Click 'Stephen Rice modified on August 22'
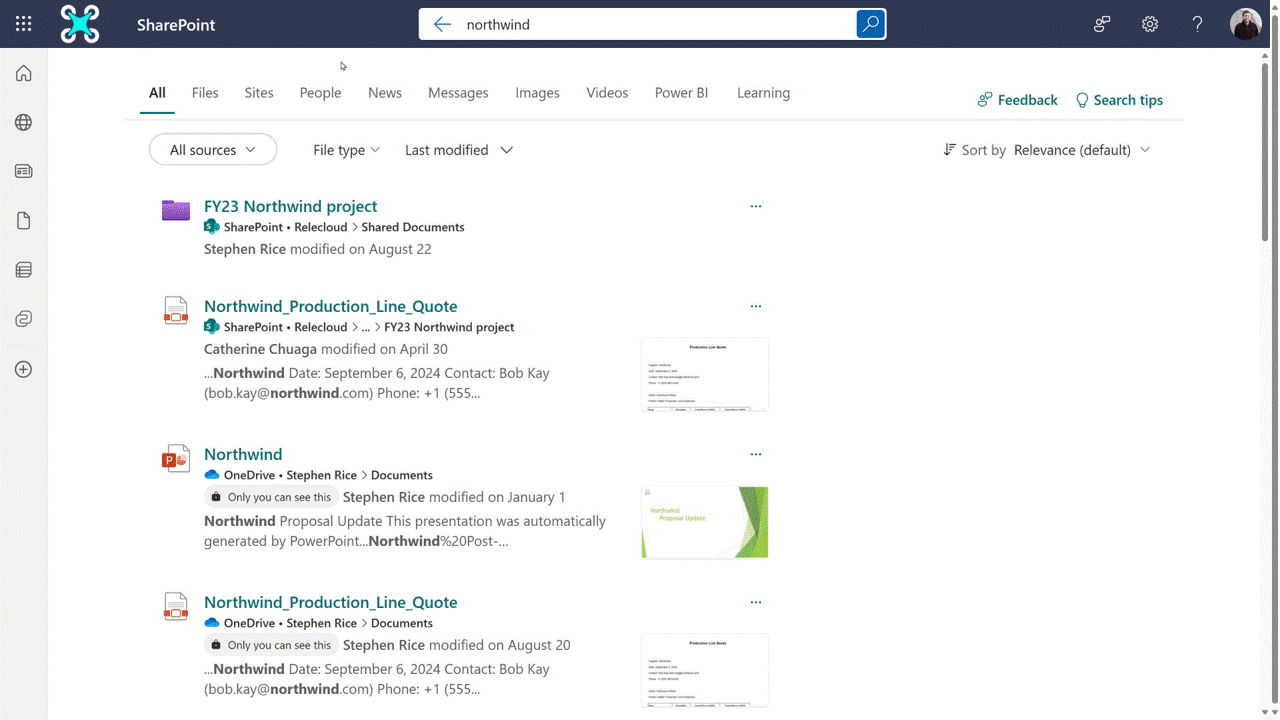 (318, 249)
